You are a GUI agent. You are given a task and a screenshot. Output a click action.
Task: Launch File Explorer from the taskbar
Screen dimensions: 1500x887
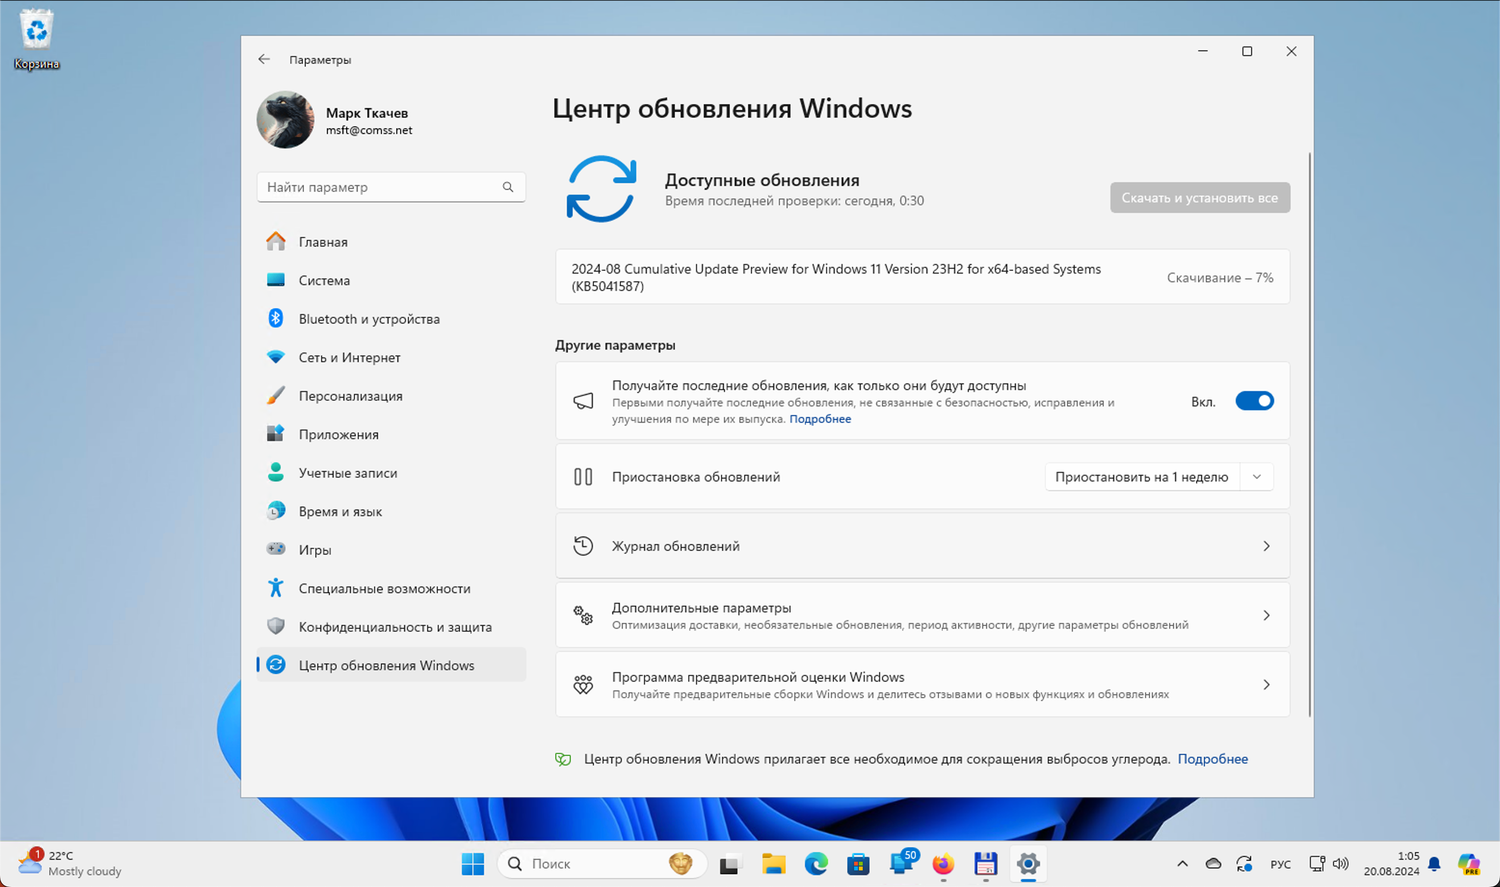point(773,864)
